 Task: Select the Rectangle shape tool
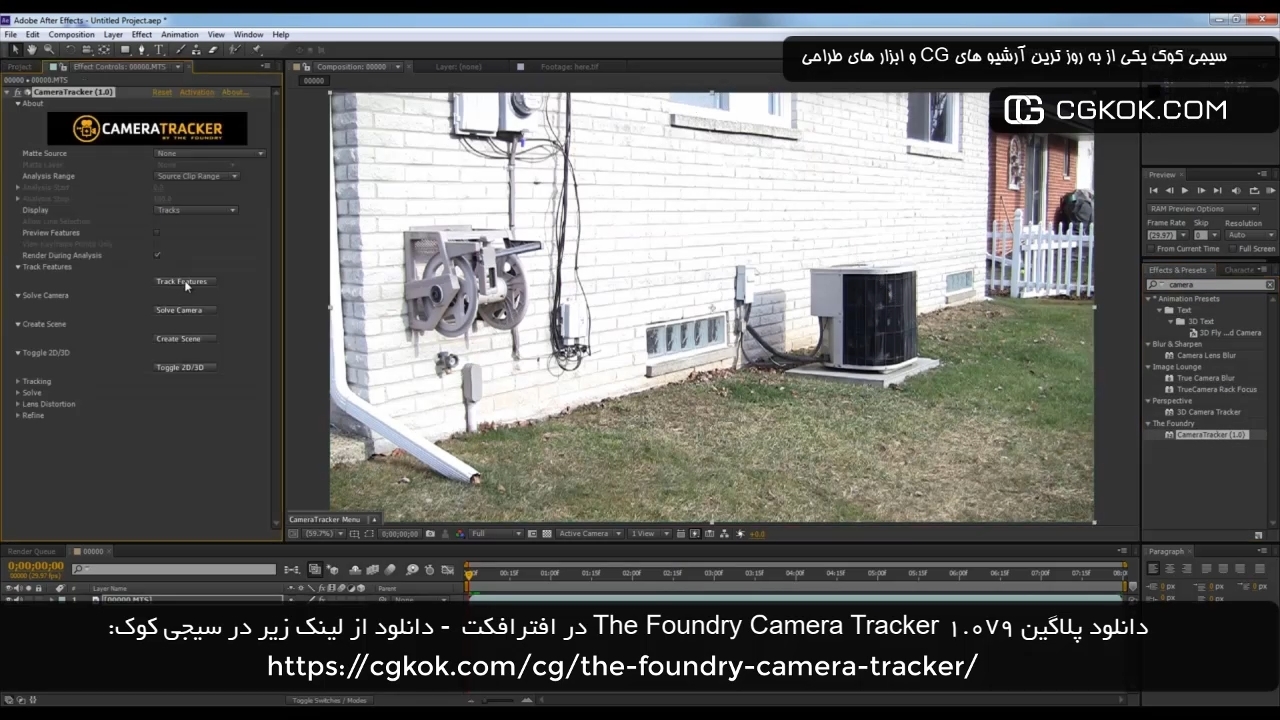124,49
